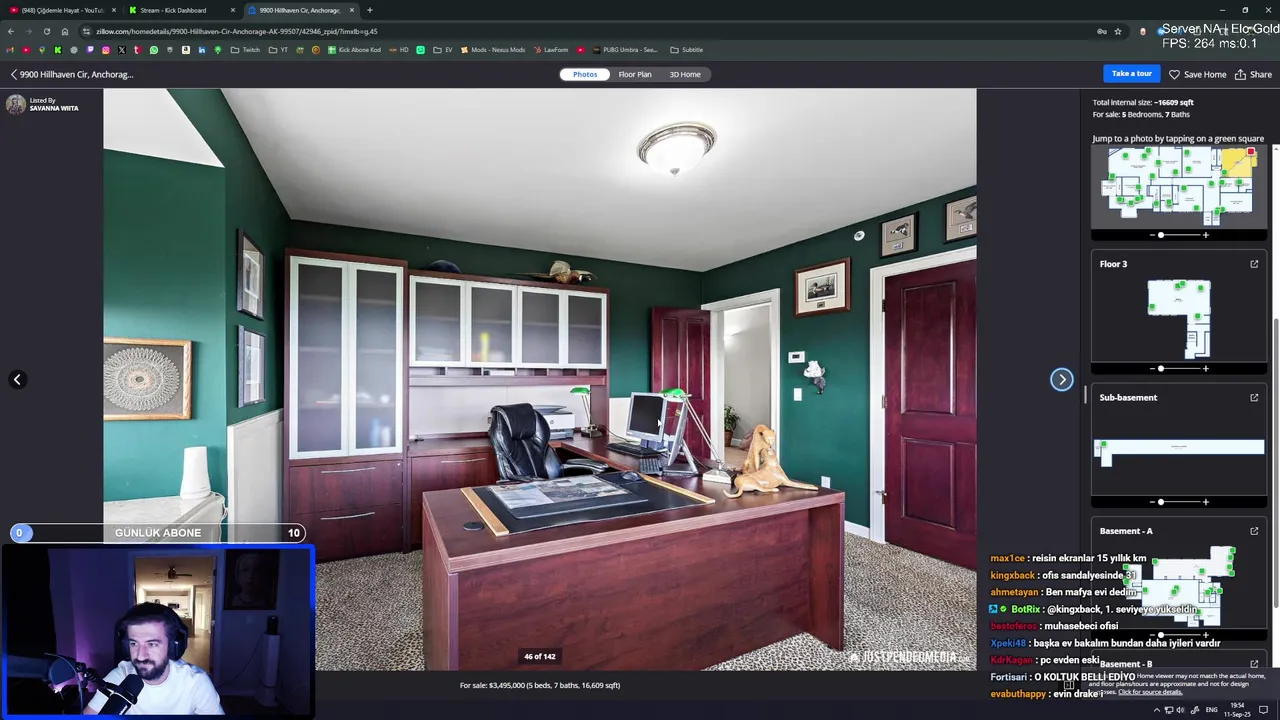Open the Subtitle bookmarks folder
Screen dimensions: 1280x720
click(x=687, y=50)
